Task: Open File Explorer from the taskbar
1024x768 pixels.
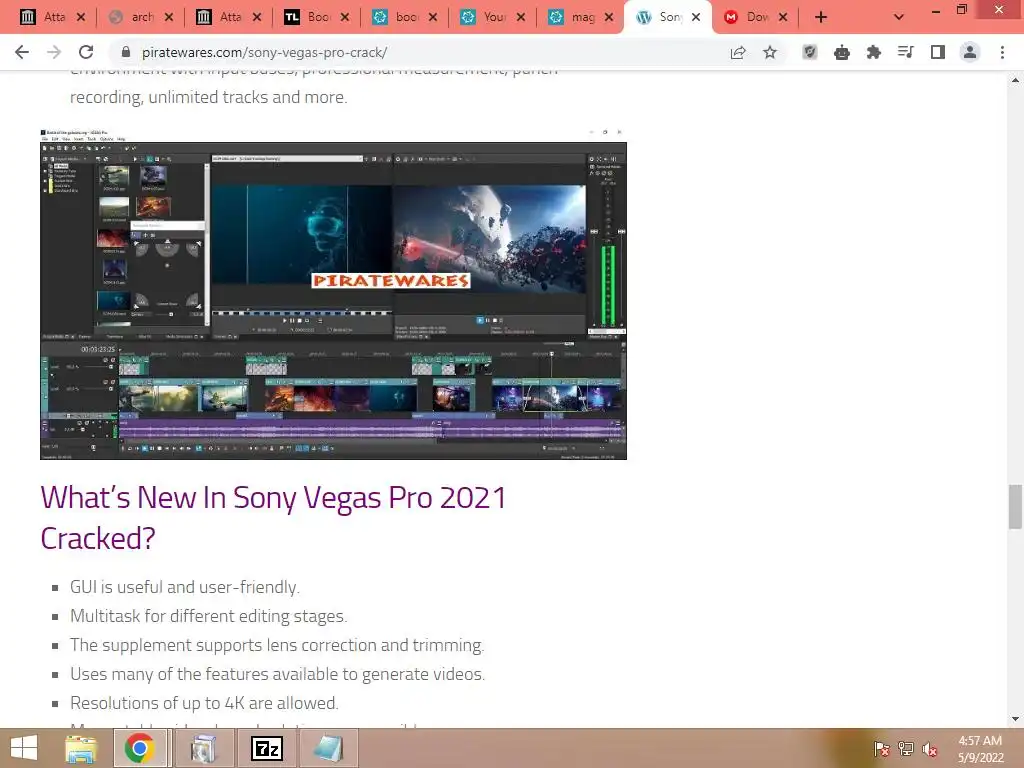Action: click(81, 748)
